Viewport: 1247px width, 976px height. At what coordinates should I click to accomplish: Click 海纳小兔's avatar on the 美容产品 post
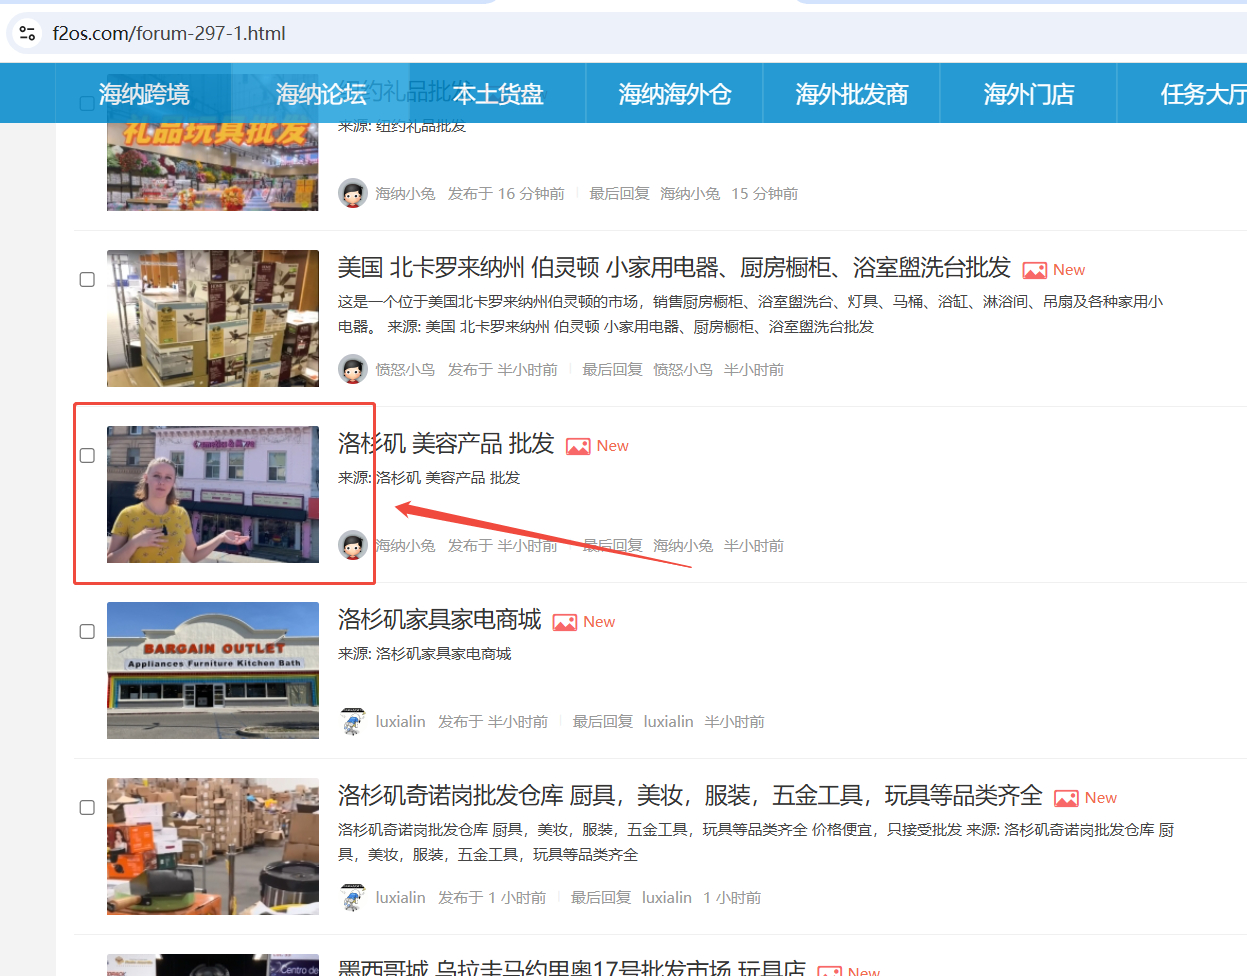click(x=353, y=545)
